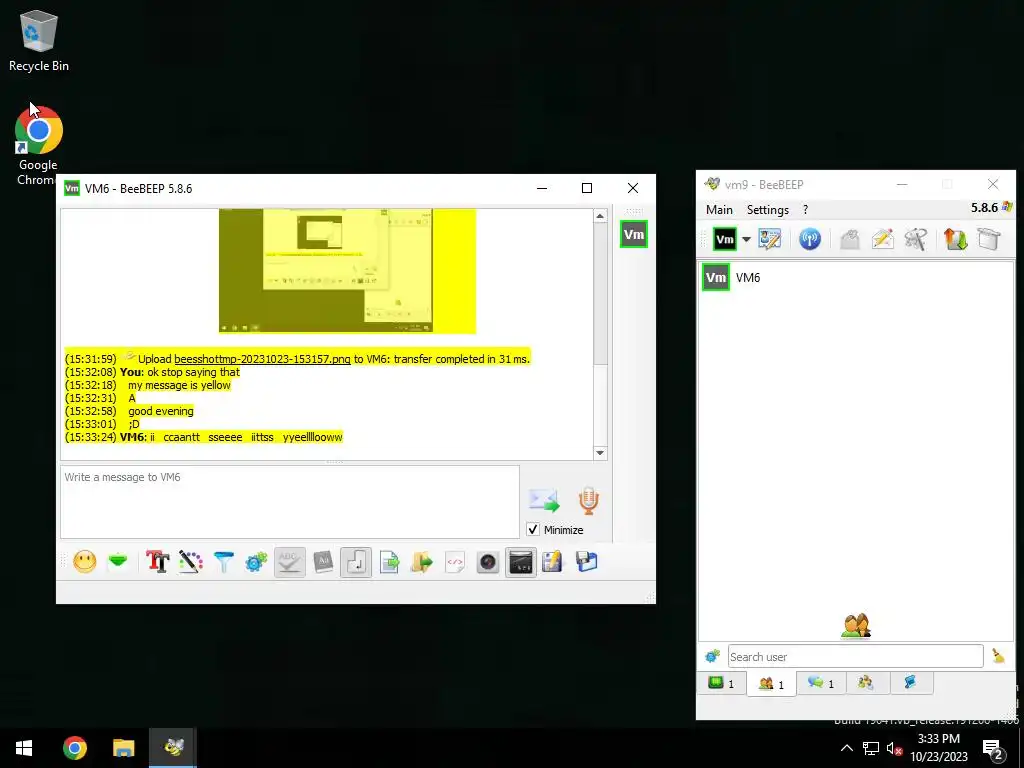Switch to the green board tab
The height and width of the screenshot is (768, 1024).
[721, 683]
